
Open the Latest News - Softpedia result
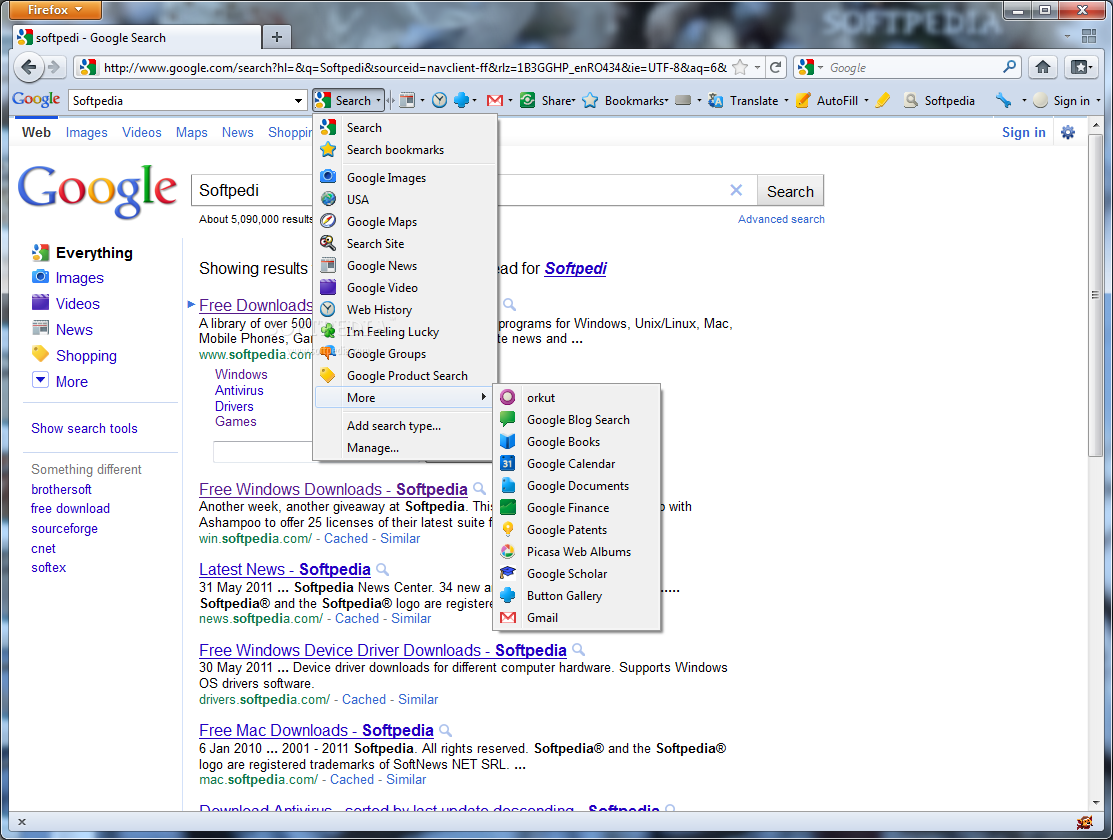(x=285, y=569)
